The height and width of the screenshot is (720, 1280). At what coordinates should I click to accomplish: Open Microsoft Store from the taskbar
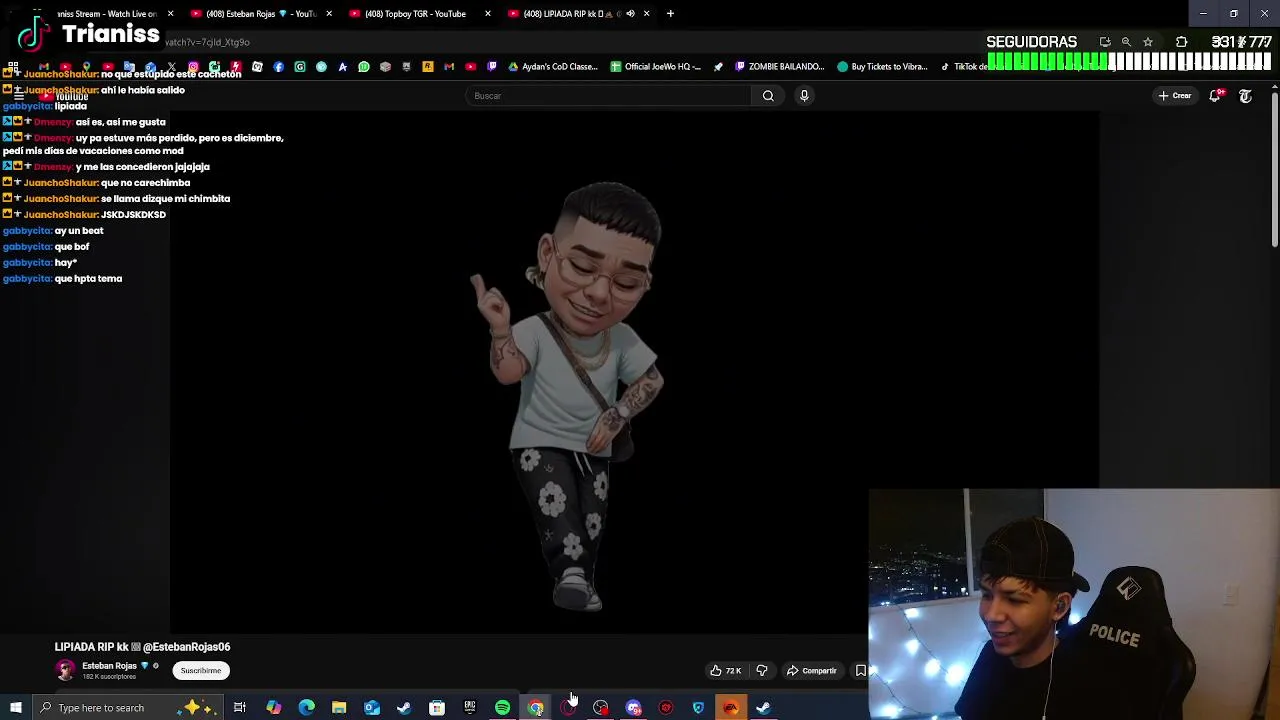tap(437, 708)
